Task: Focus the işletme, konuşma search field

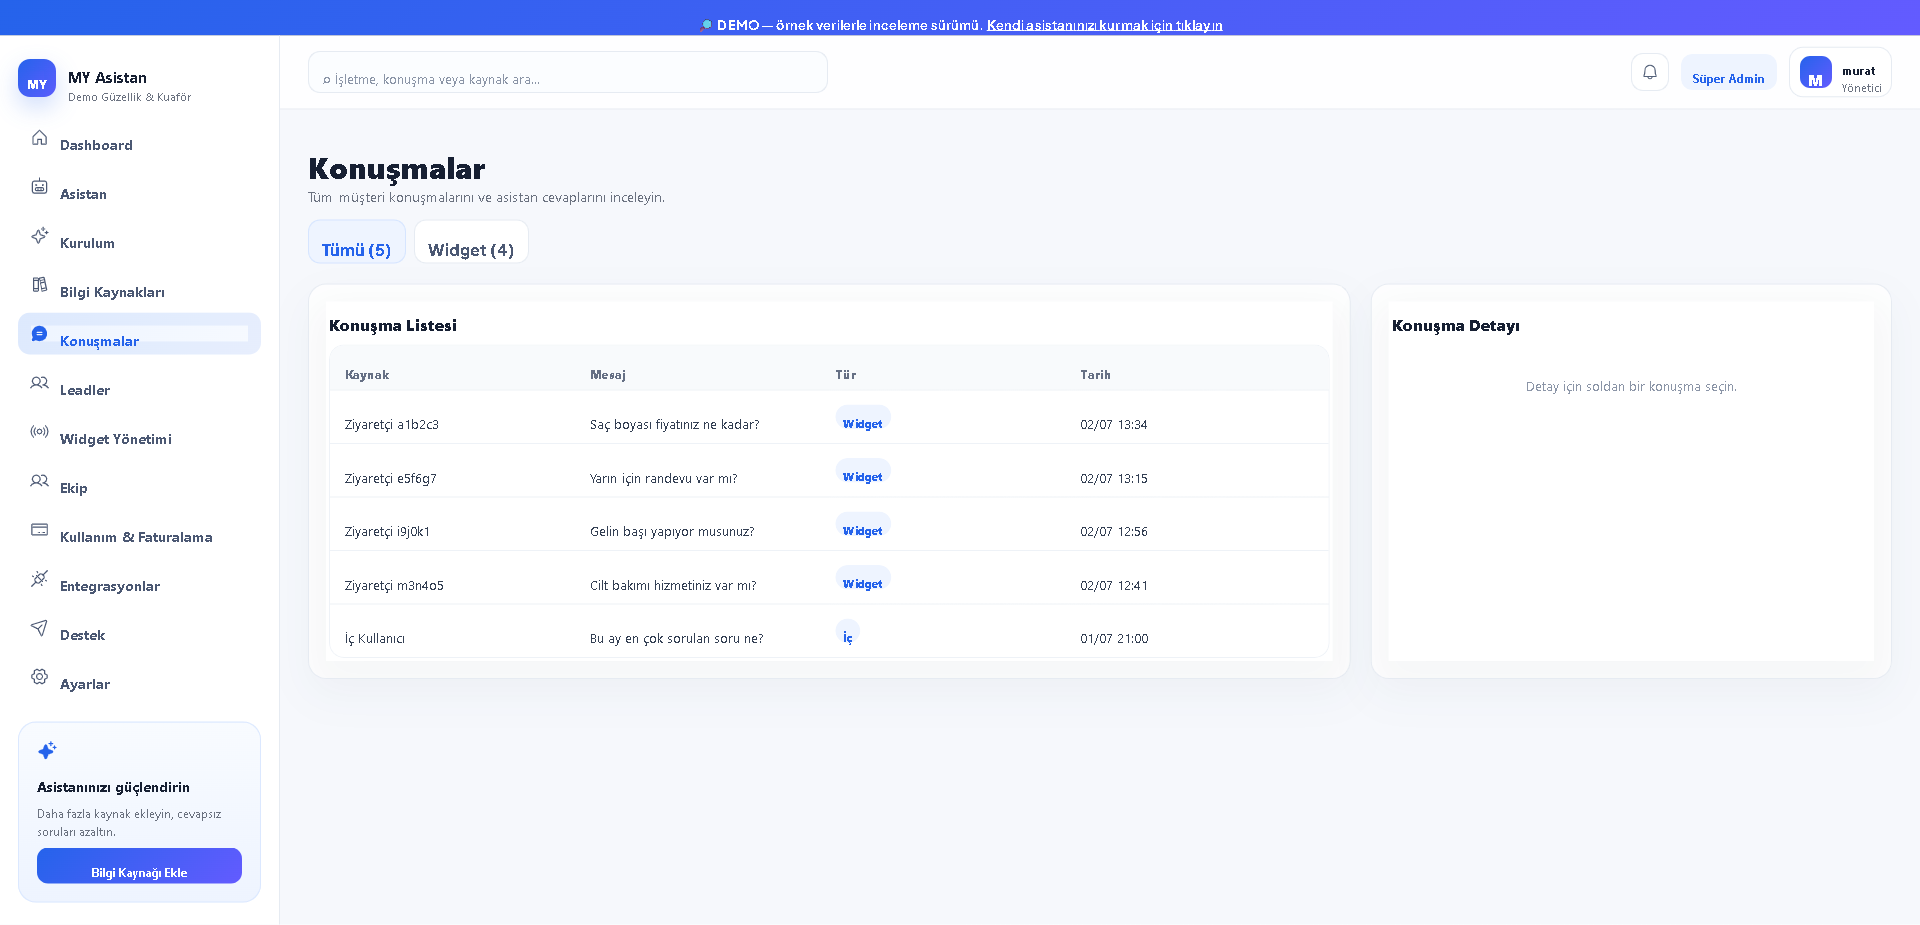Action: (568, 72)
